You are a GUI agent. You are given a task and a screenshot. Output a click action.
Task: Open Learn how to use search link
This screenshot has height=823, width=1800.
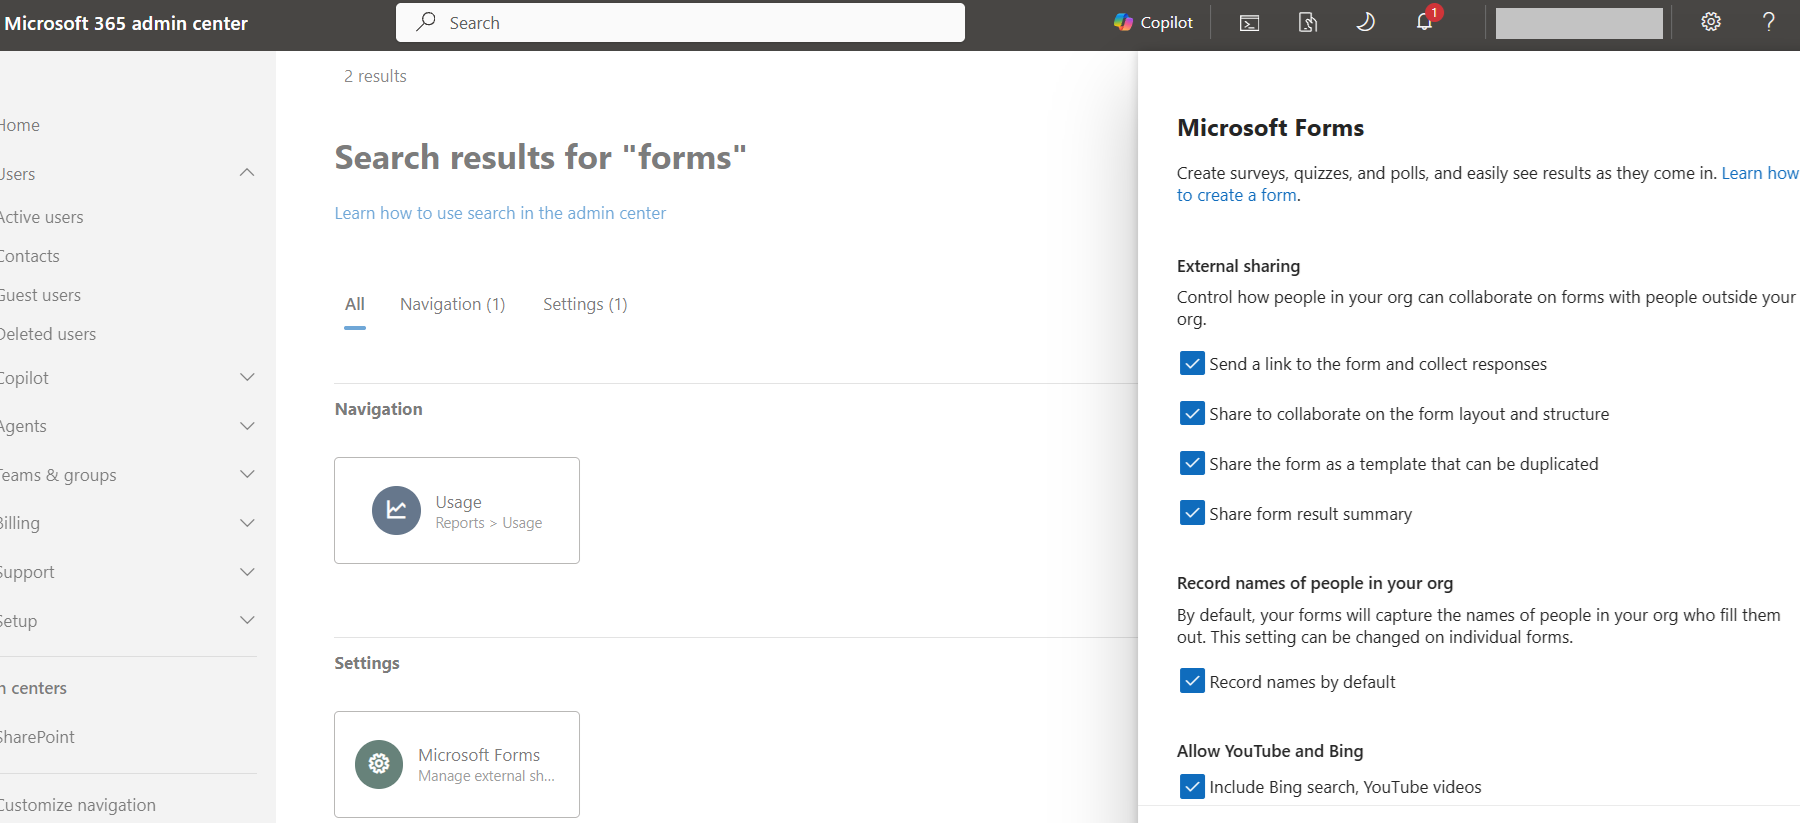tap(500, 213)
